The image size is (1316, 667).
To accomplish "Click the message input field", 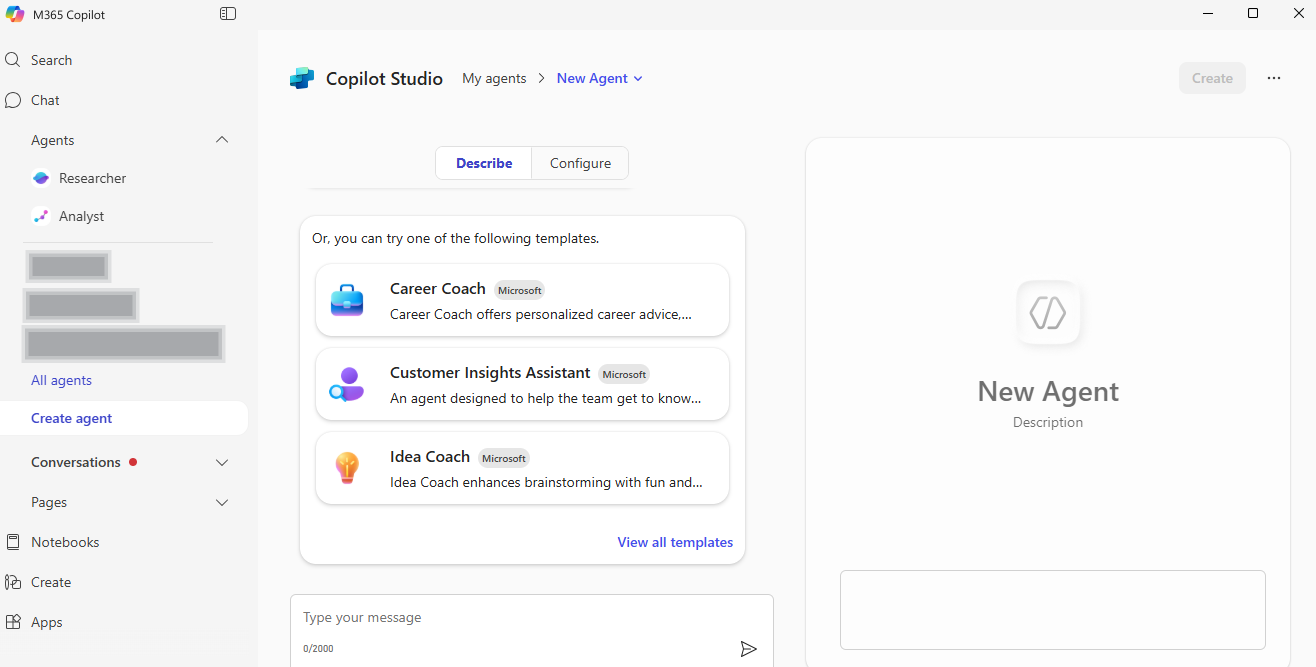I will pyautogui.click(x=520, y=617).
